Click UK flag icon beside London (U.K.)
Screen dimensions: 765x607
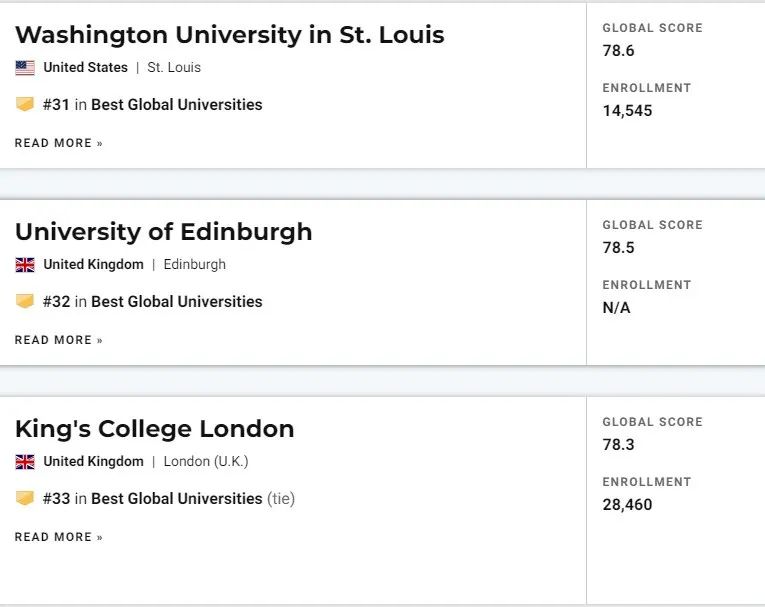(x=25, y=462)
